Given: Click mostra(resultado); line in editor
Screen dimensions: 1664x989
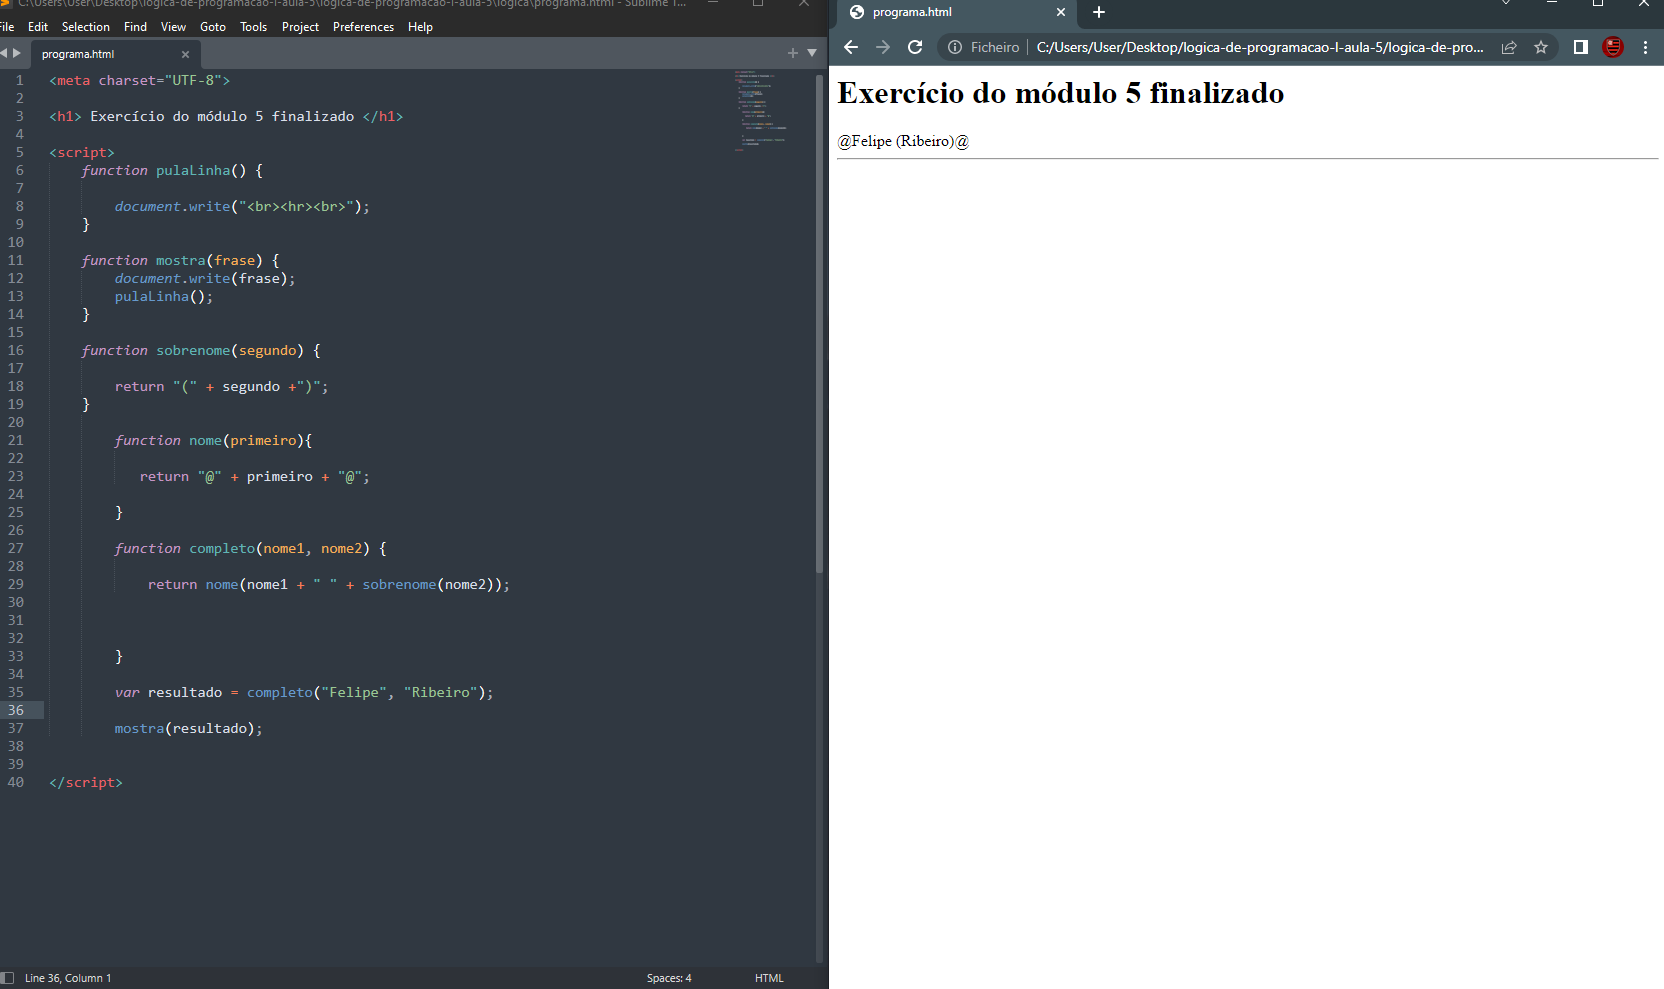Looking at the screenshot, I should (x=188, y=728).
